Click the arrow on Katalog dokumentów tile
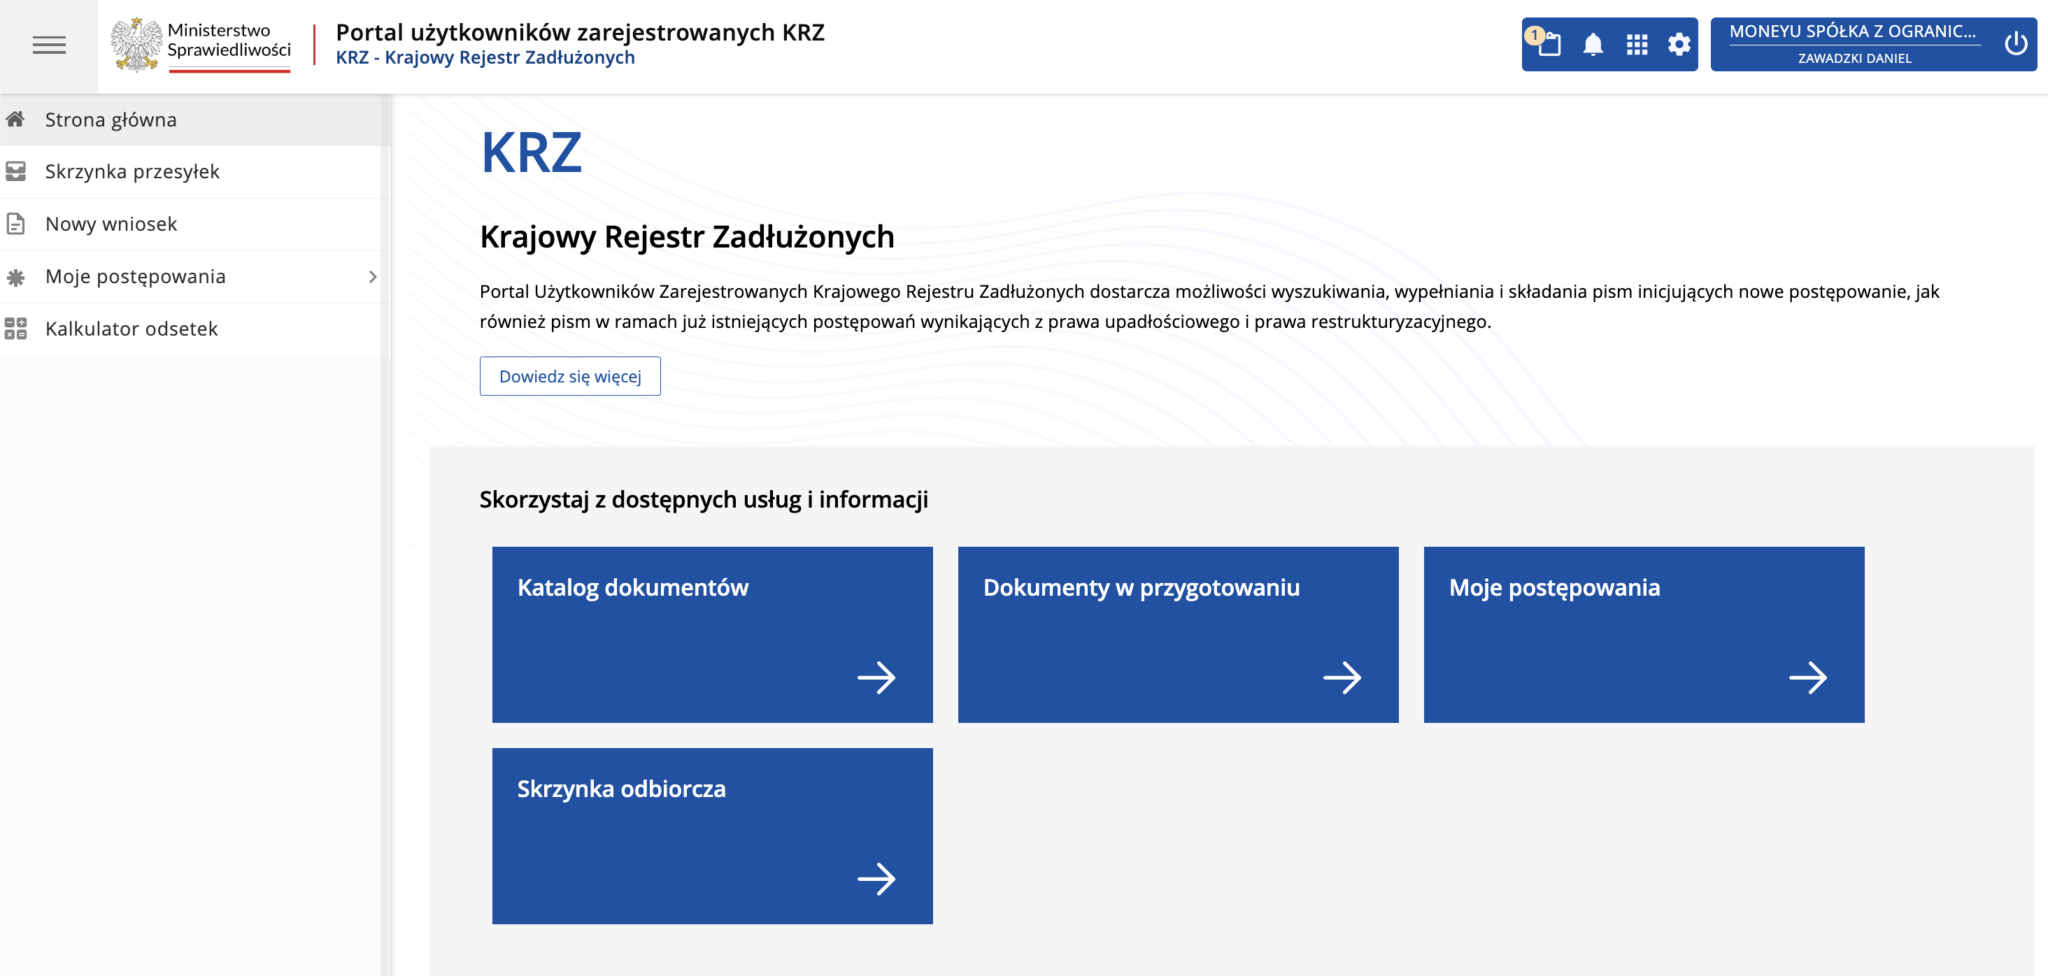This screenshot has height=976, width=2048. [876, 678]
